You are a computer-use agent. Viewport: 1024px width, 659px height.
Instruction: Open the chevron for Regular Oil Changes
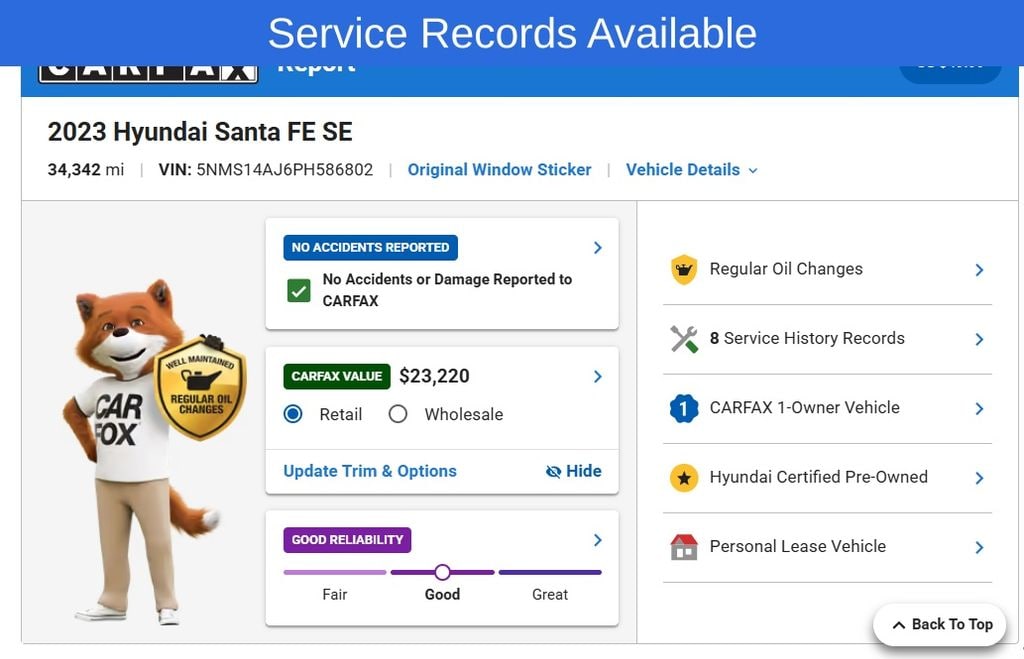click(979, 270)
